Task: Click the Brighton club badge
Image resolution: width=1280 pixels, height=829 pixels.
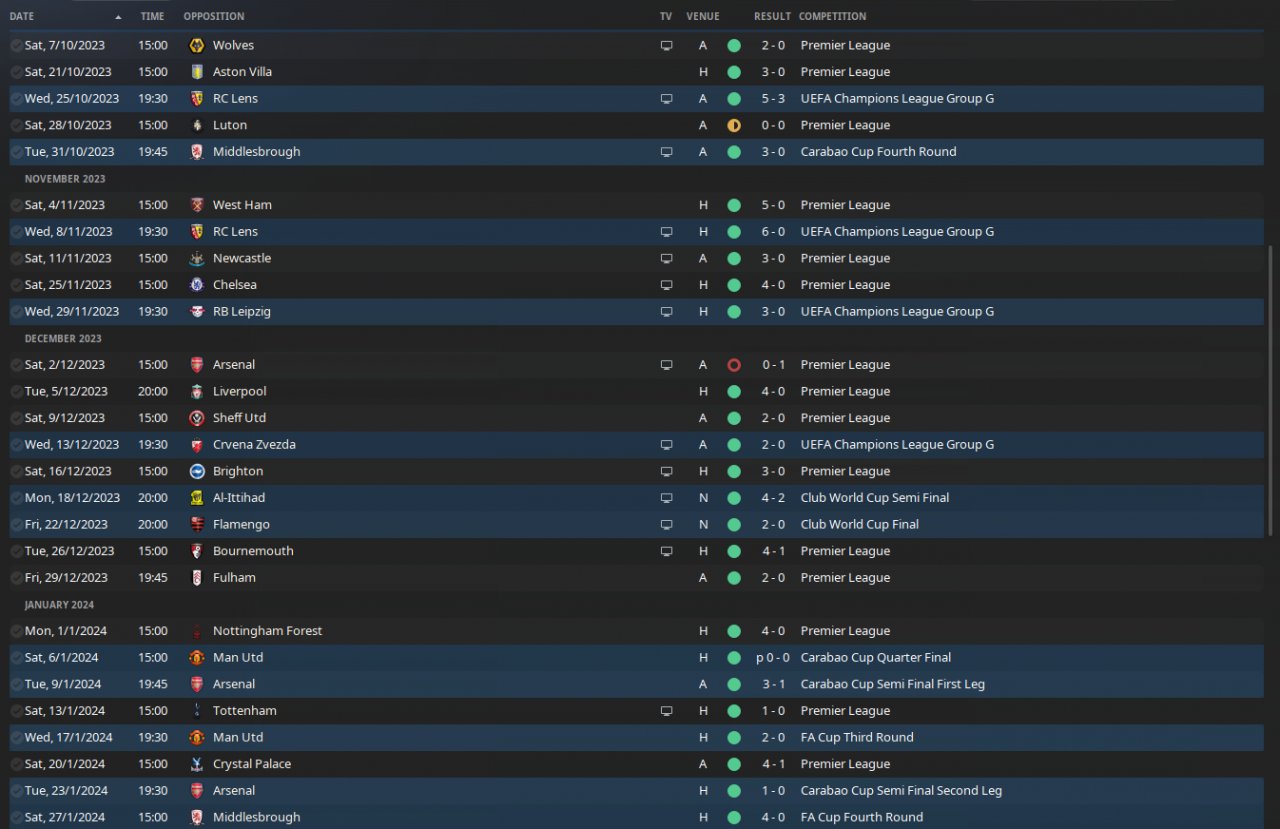Action: 196,471
